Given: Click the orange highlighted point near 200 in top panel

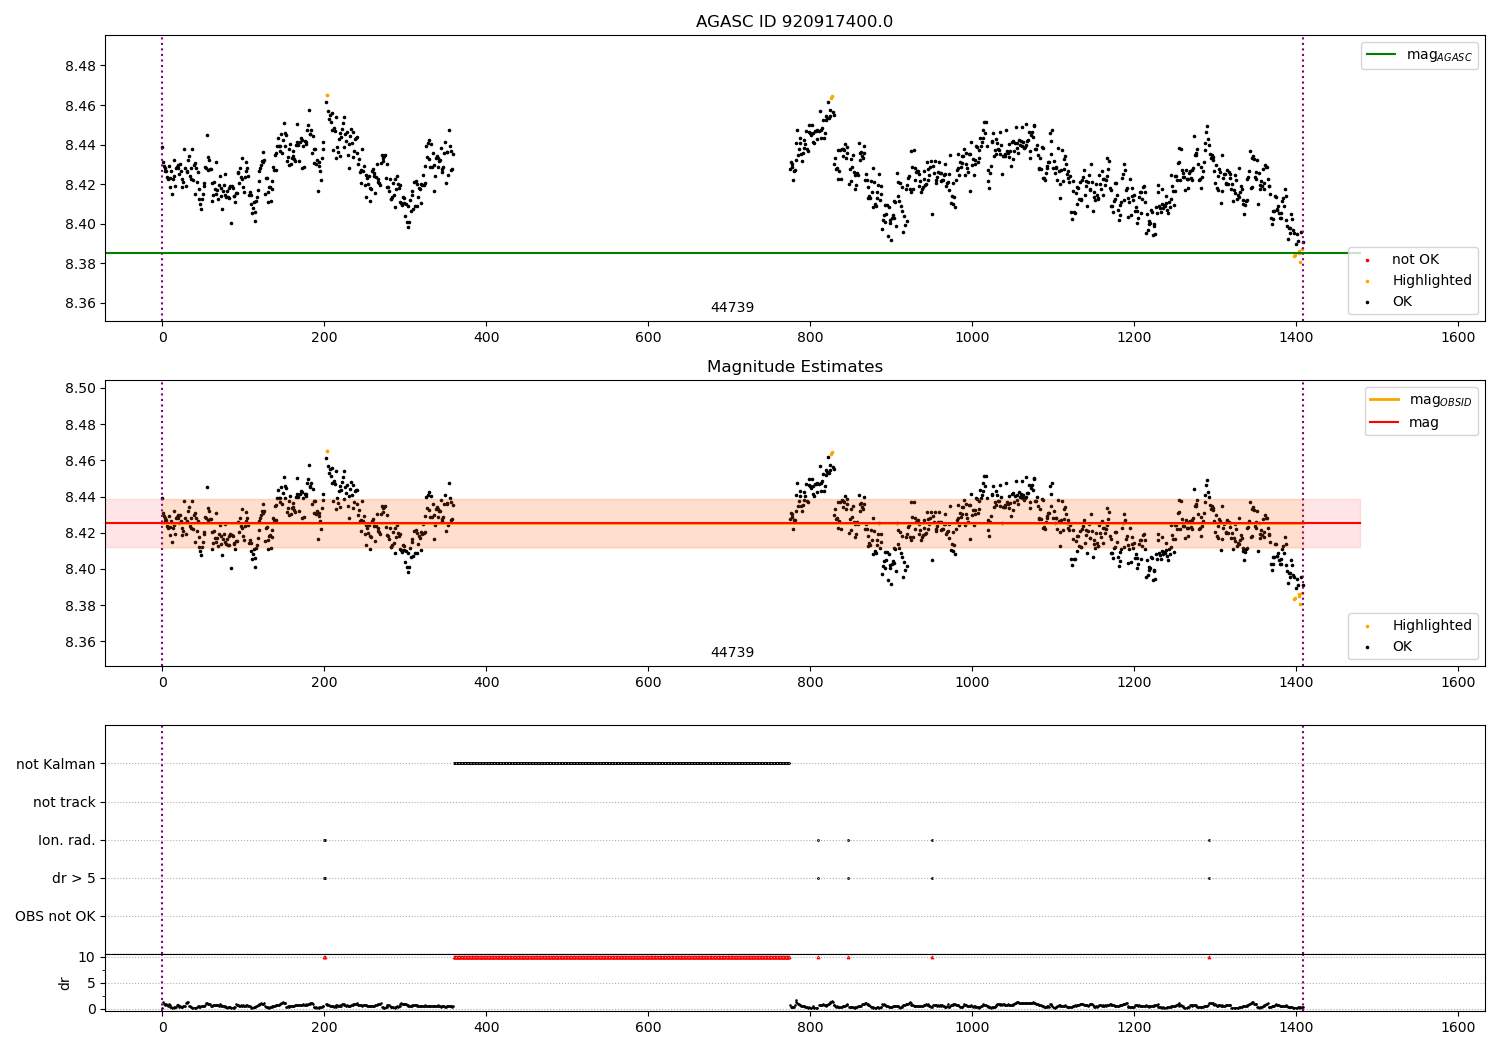Looking at the screenshot, I should 327,95.
